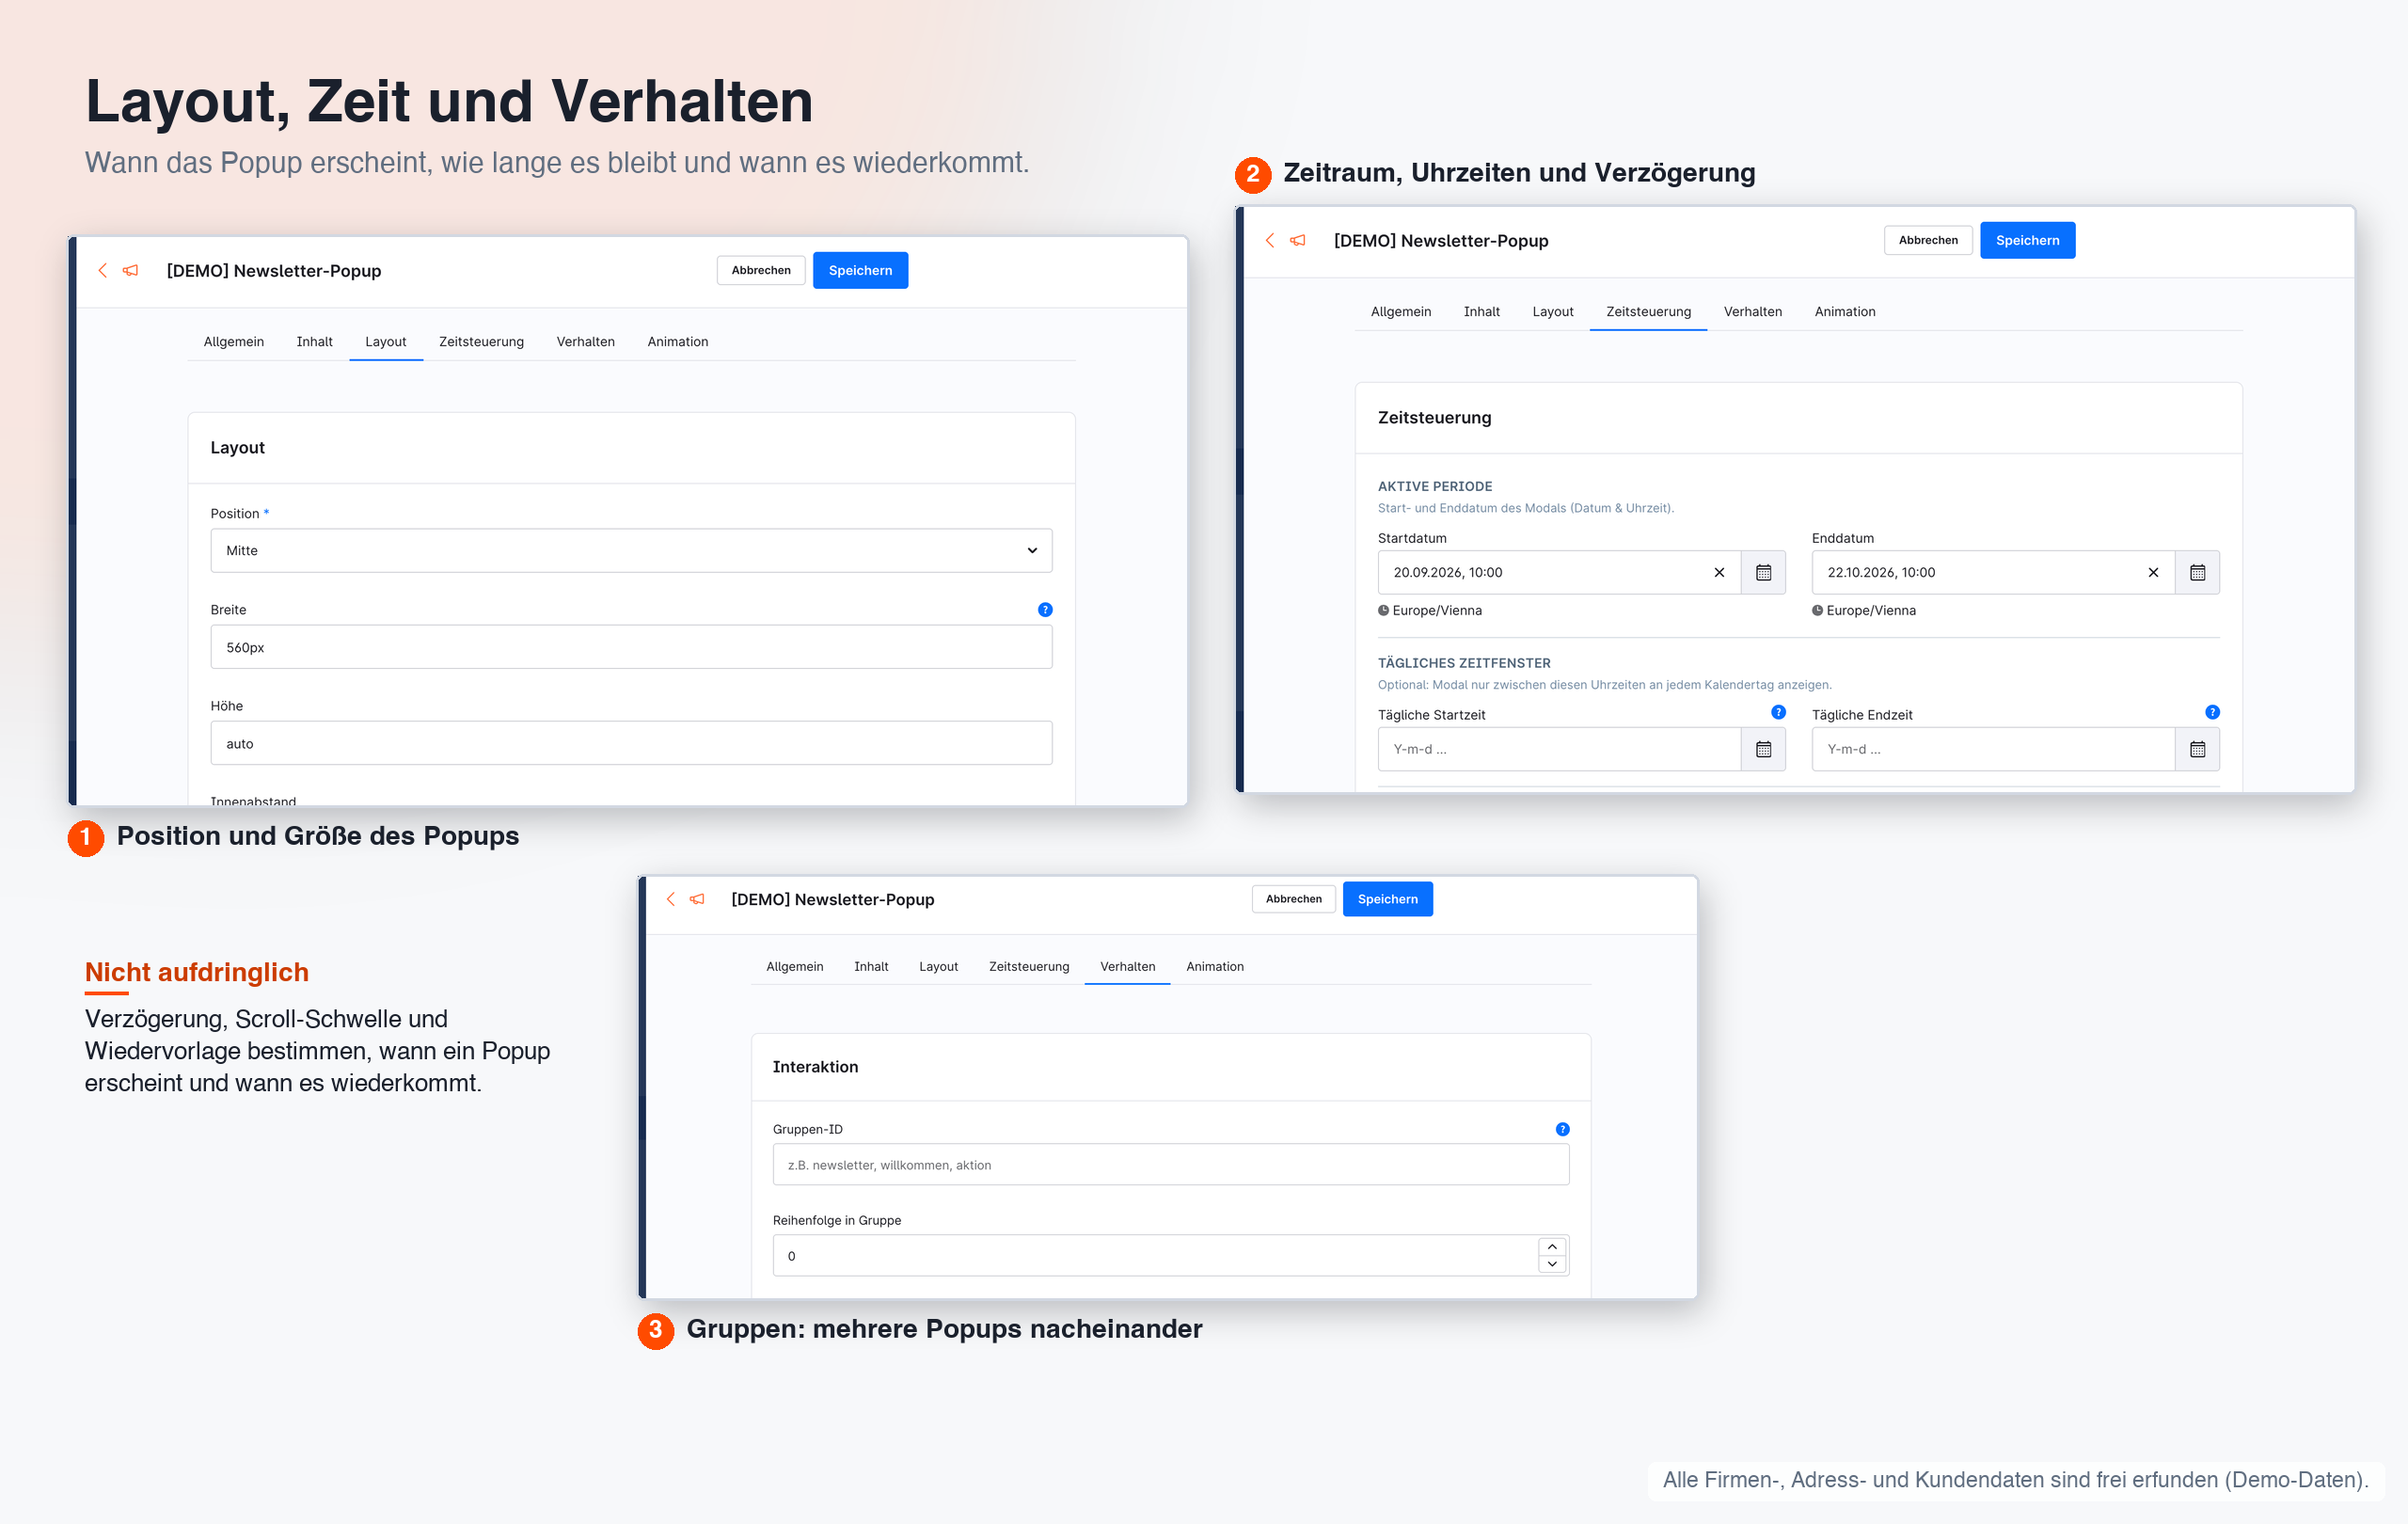Screen dimensions: 2408x1524
Task: Click megaphone icon in Layout window header
Action: point(130,270)
